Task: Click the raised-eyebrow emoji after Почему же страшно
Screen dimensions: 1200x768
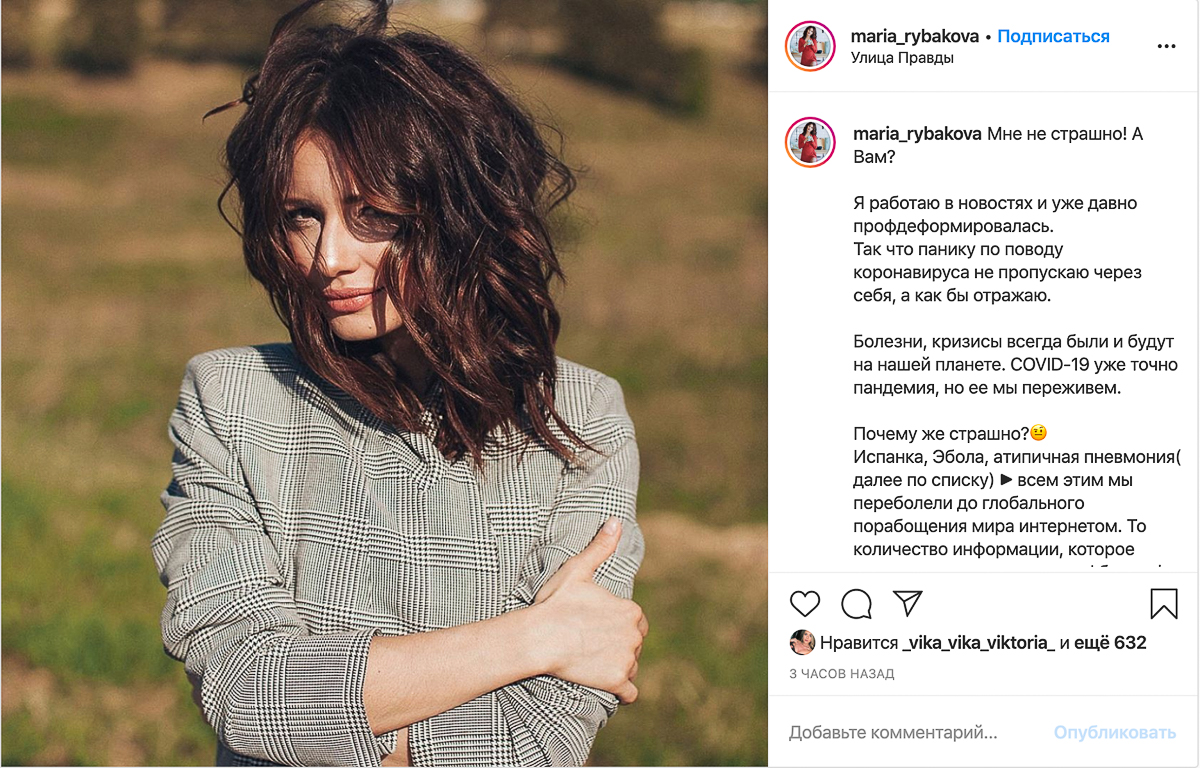Action: 1038,433
